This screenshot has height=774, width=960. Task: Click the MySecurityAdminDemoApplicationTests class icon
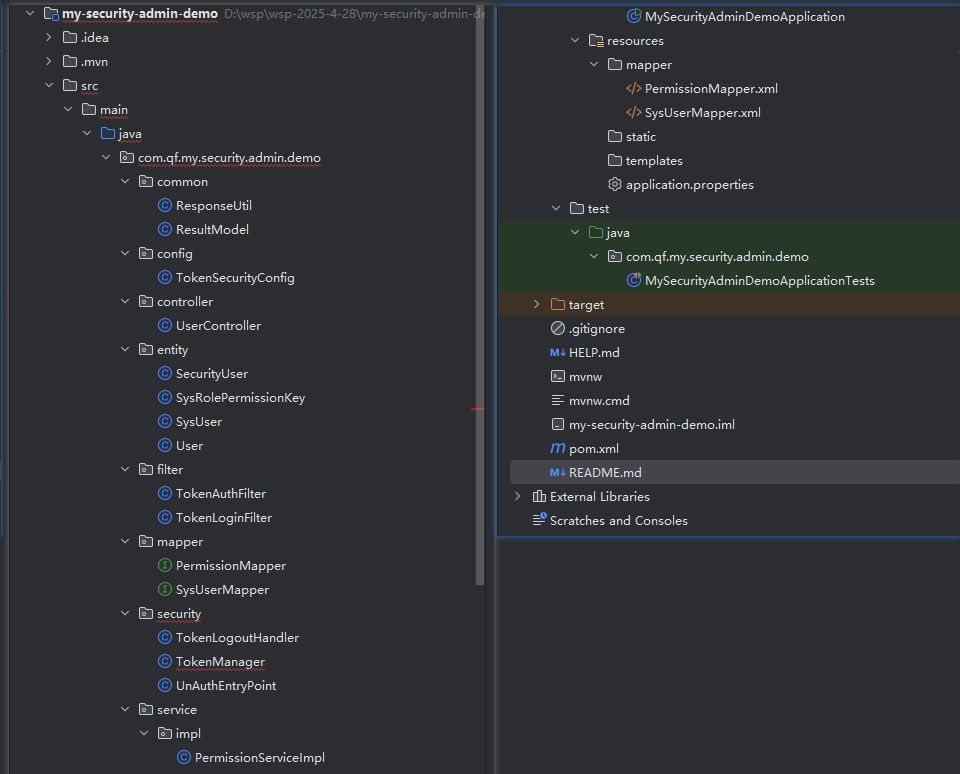(634, 280)
